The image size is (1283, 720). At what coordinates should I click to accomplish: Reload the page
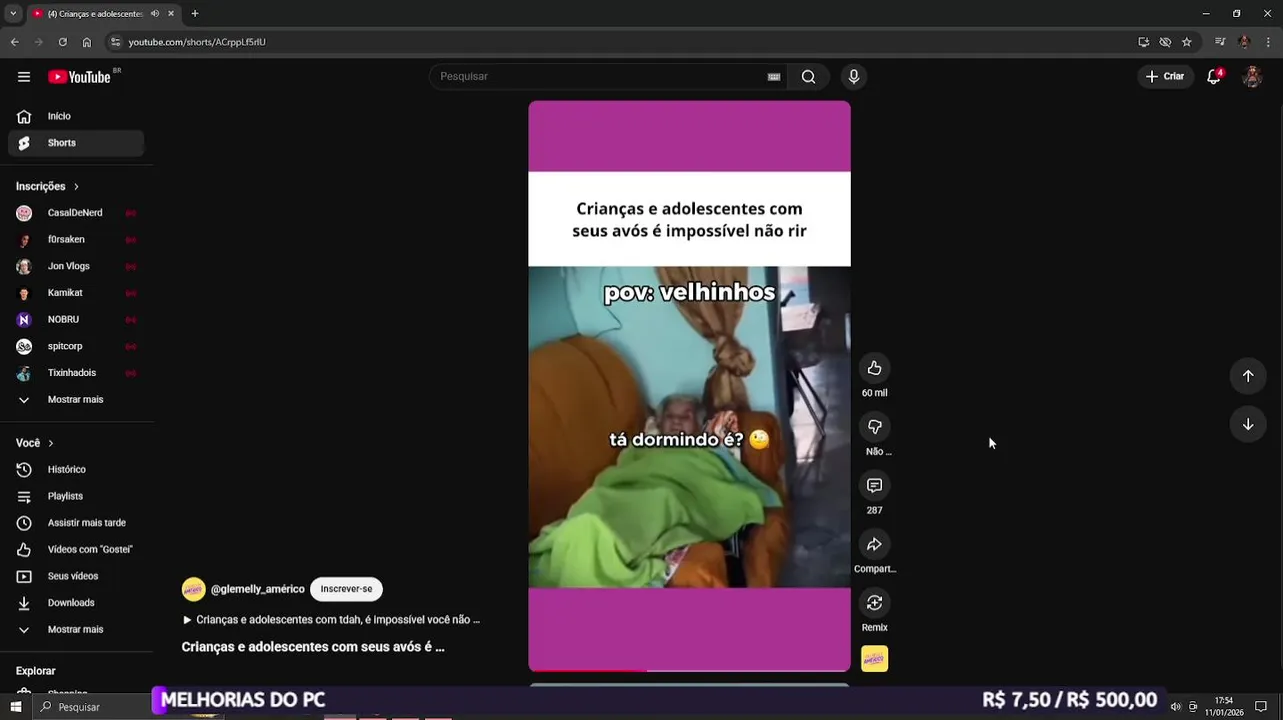pos(62,42)
